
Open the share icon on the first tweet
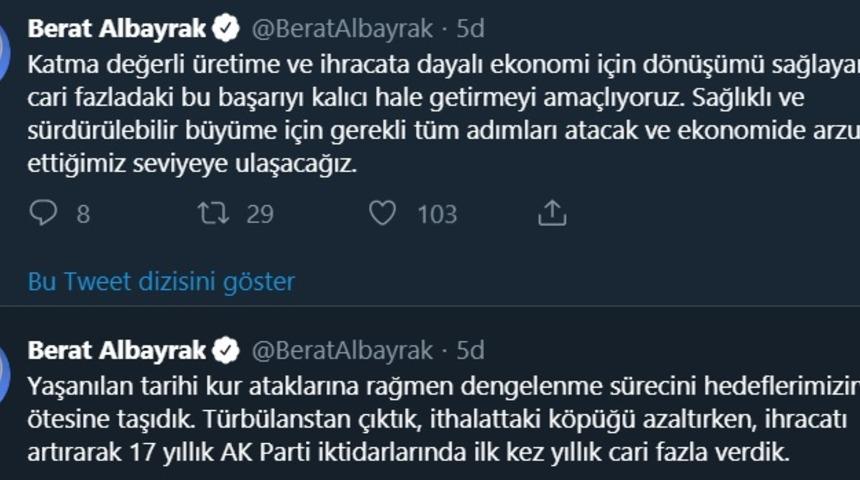point(552,213)
